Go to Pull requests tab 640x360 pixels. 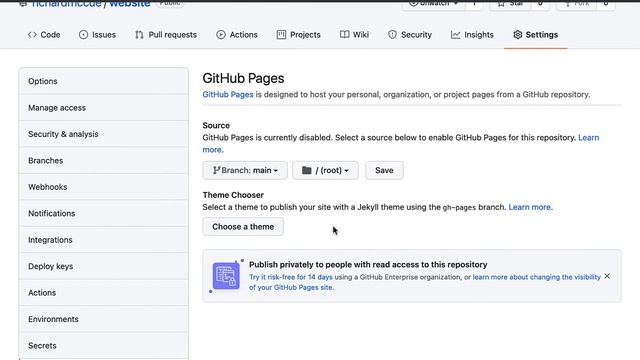coord(166,35)
